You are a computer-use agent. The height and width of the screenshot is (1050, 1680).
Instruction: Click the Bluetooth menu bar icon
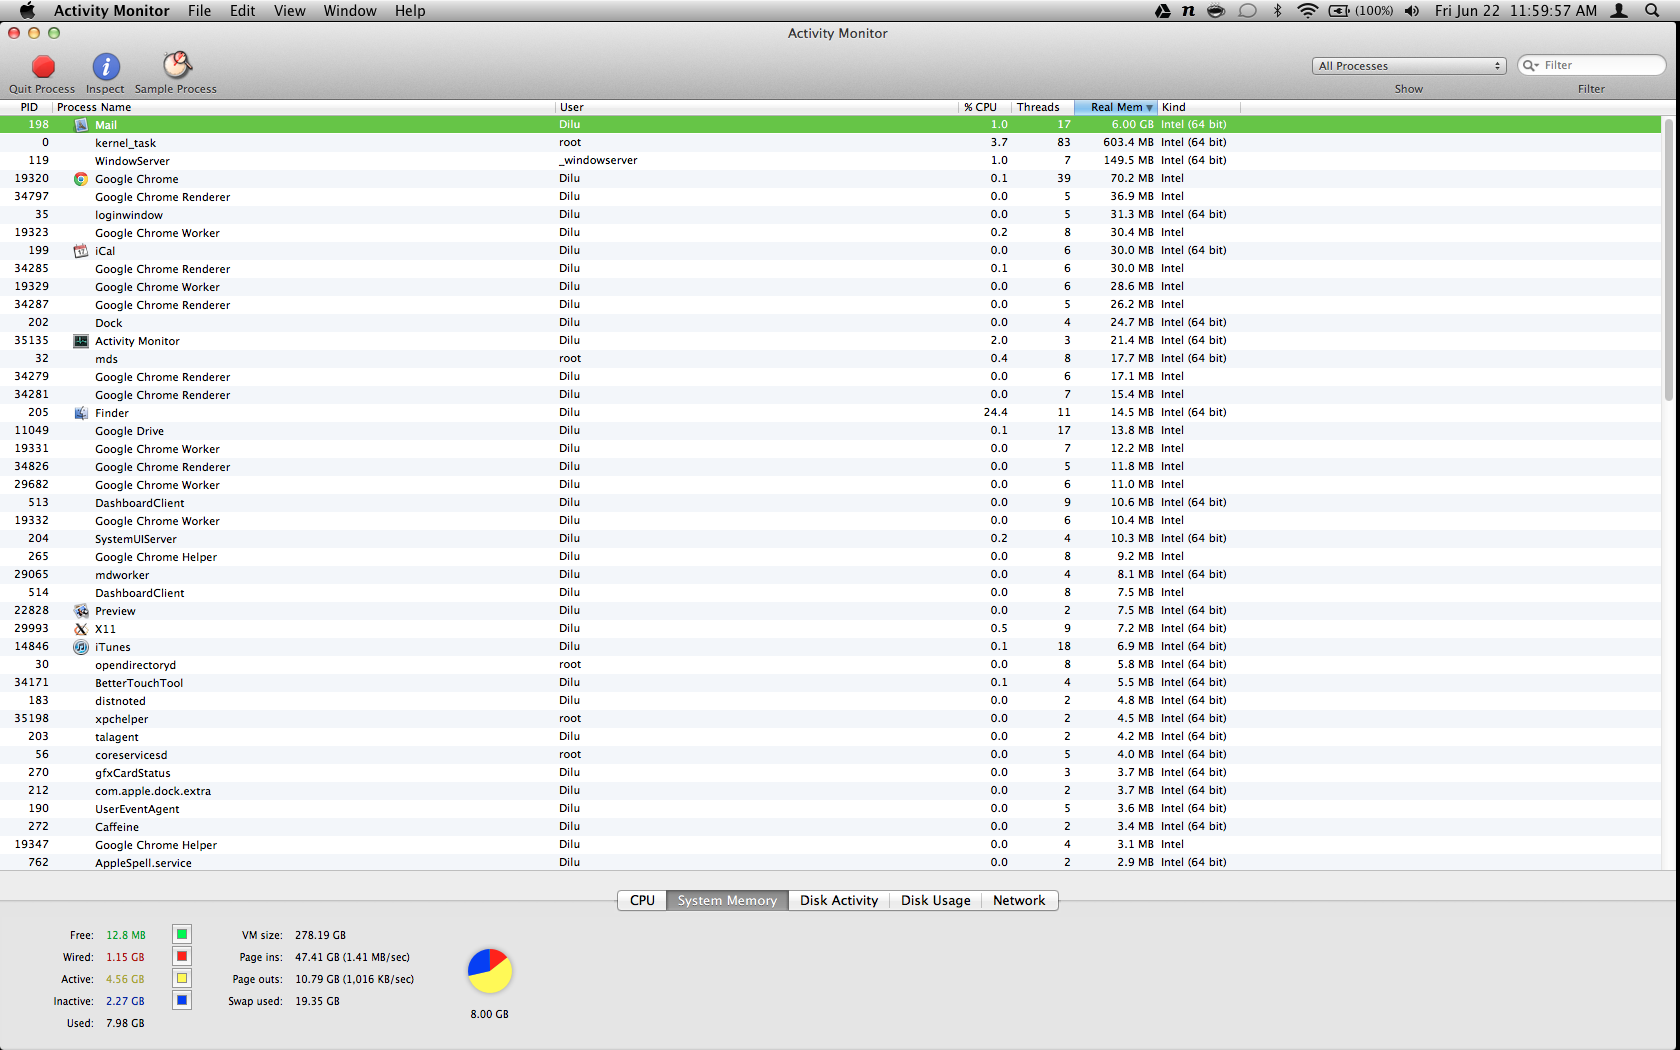click(1277, 10)
